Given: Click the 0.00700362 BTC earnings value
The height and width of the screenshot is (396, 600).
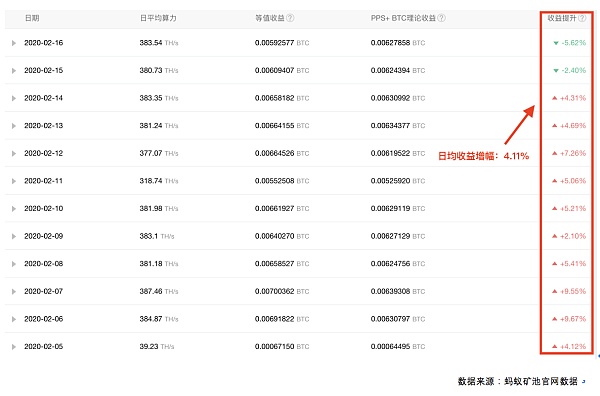Looking at the screenshot, I should tap(282, 291).
